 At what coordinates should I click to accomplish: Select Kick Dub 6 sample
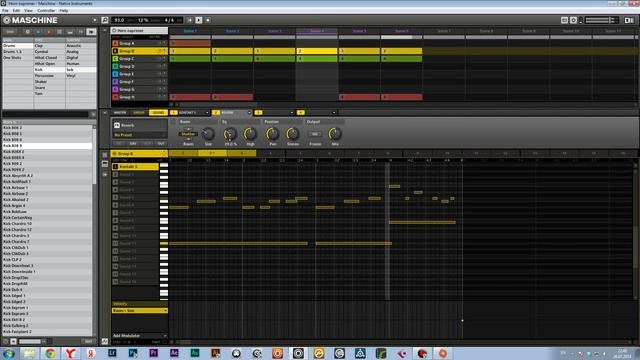47,290
